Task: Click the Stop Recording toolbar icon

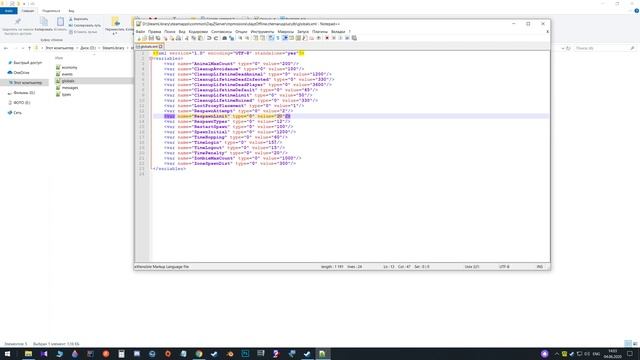Action: pyautogui.click(x=334, y=38)
